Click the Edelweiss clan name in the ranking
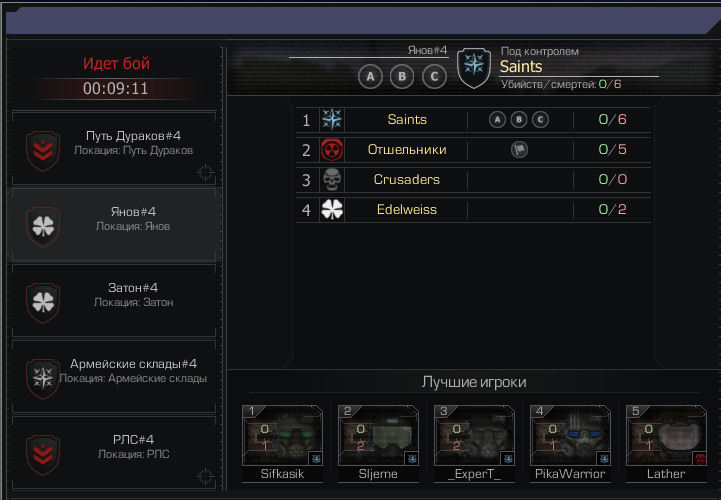 407,210
